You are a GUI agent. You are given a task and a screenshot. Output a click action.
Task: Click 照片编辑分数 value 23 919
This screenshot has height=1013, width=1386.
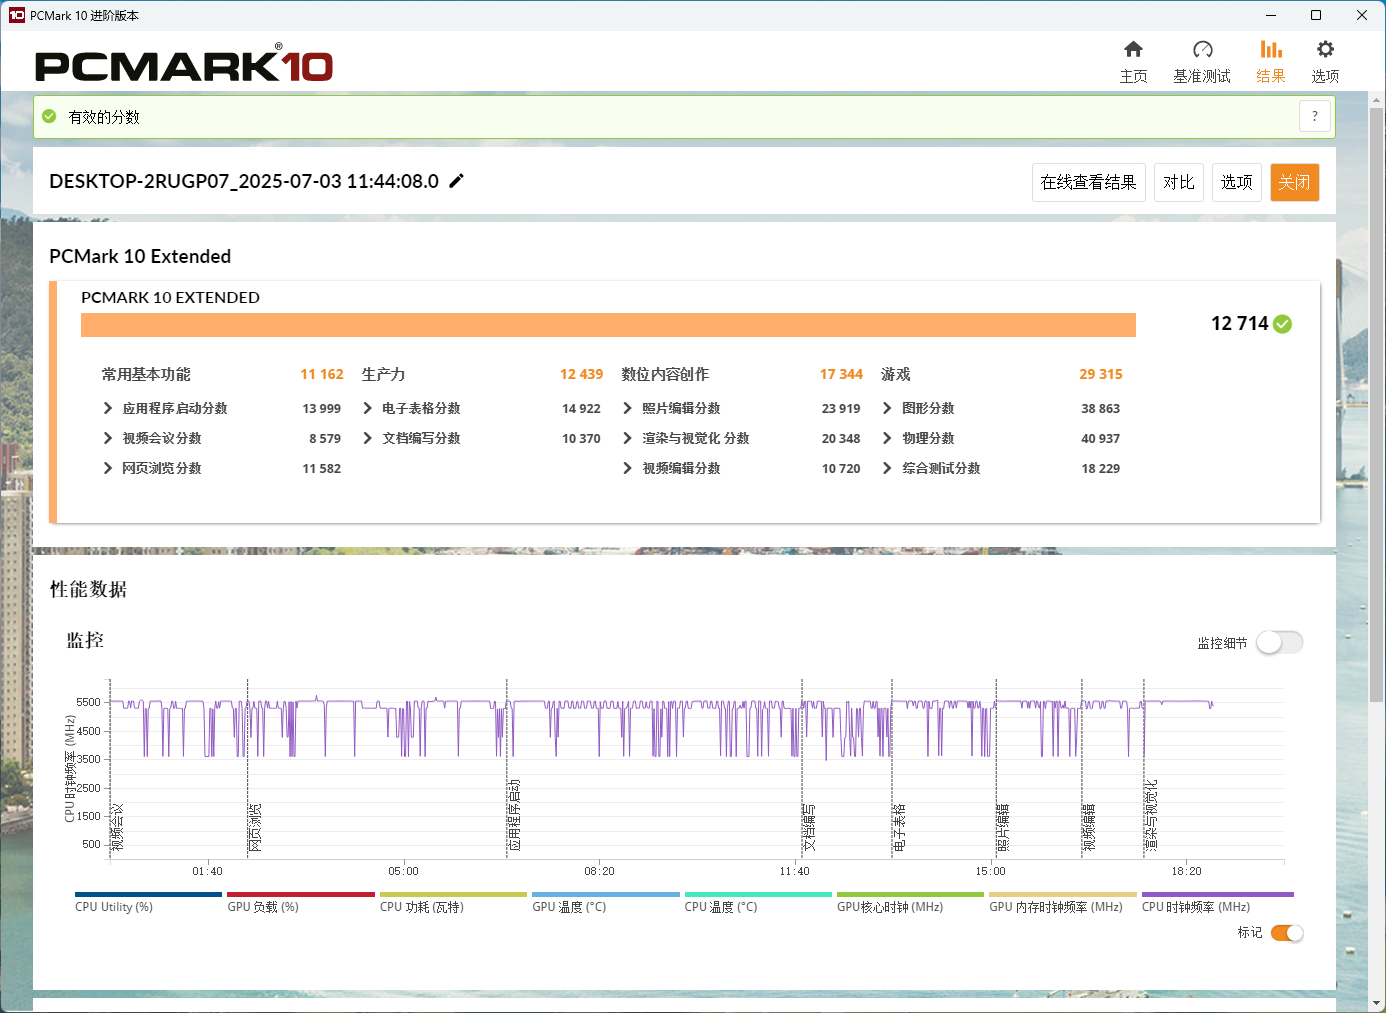point(841,408)
